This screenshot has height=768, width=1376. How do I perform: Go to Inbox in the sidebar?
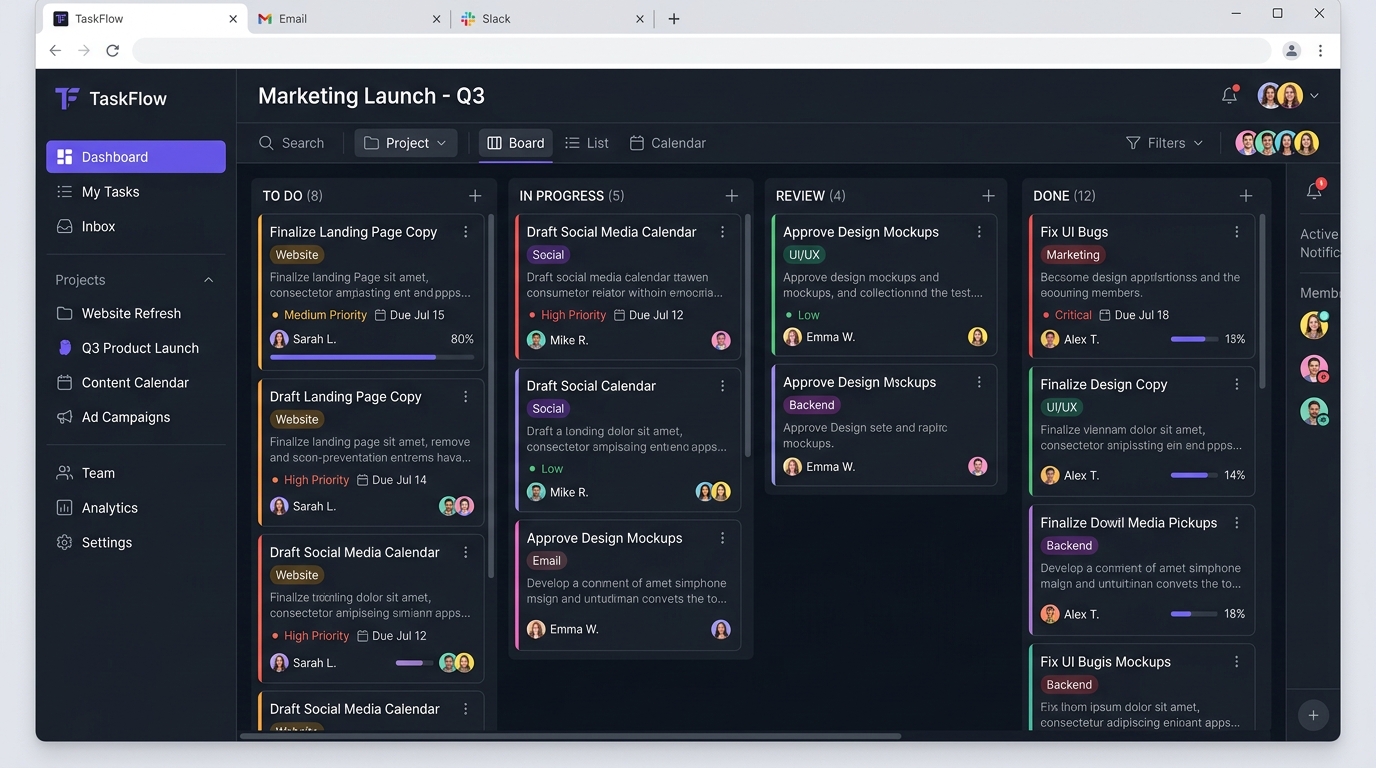click(136, 227)
